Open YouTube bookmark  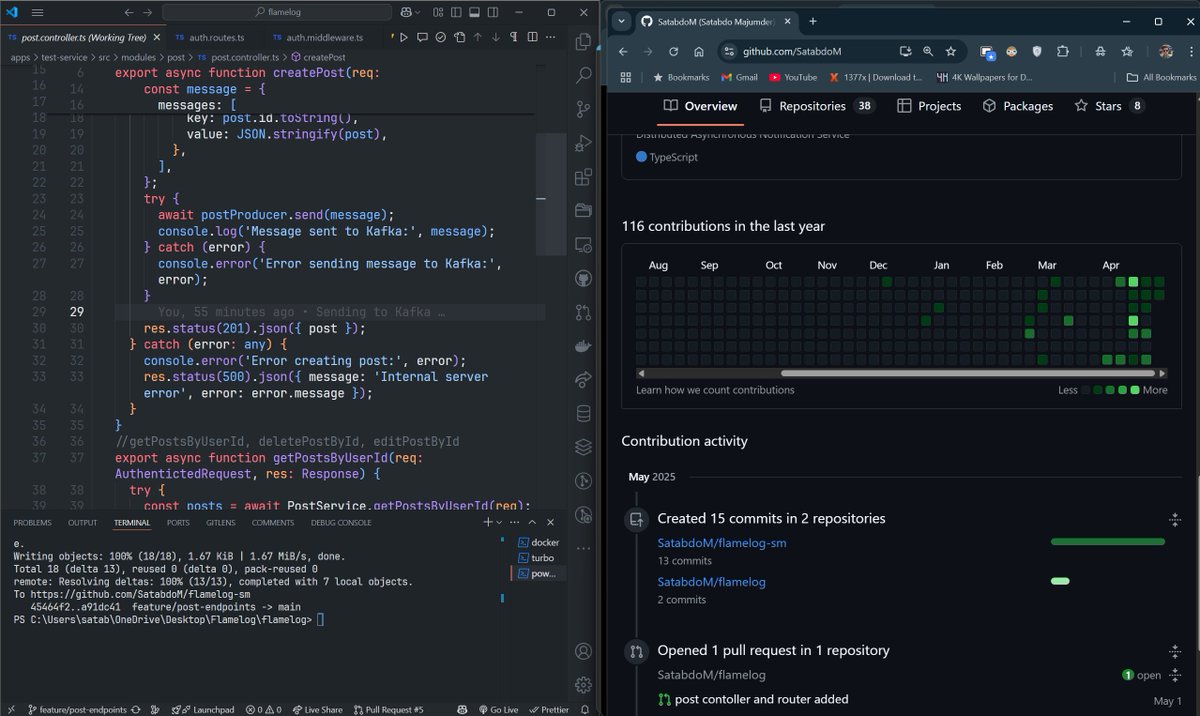click(792, 77)
